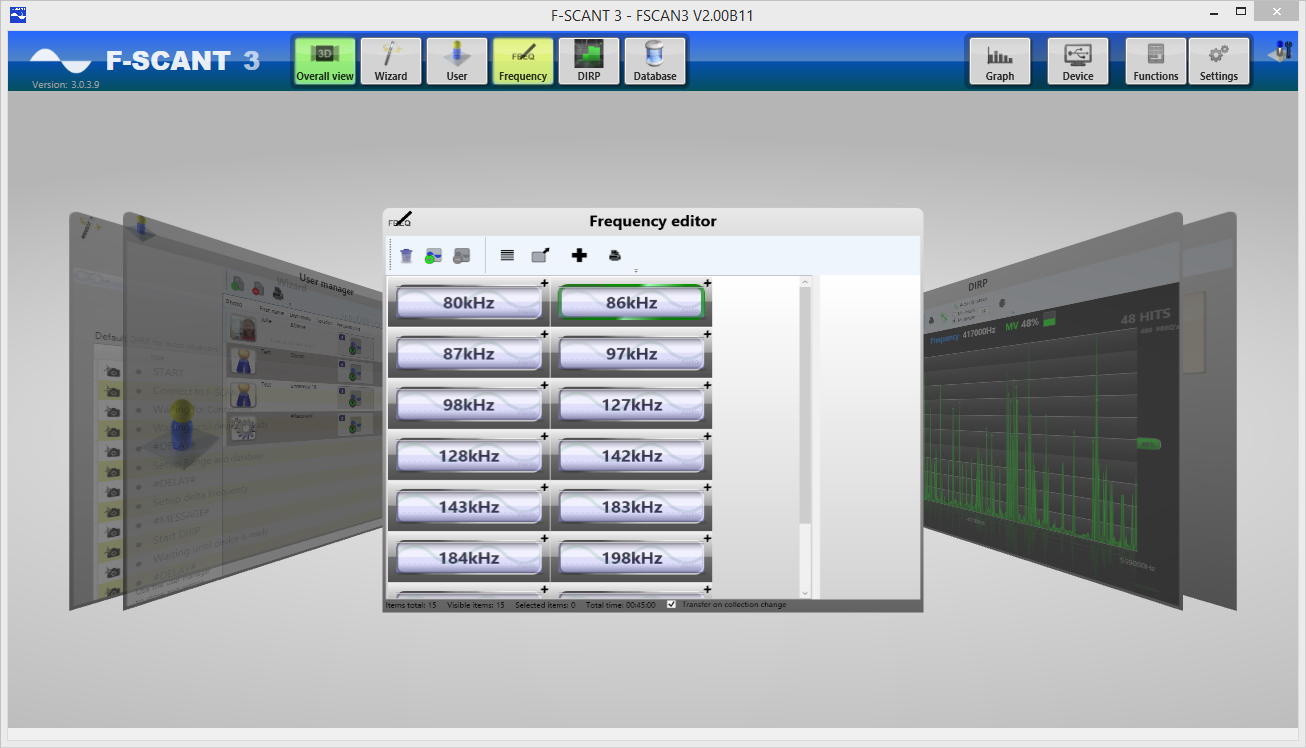Click the green-dot frequency icon in the toolbar
The width and height of the screenshot is (1306, 748).
pyautogui.click(x=434, y=256)
